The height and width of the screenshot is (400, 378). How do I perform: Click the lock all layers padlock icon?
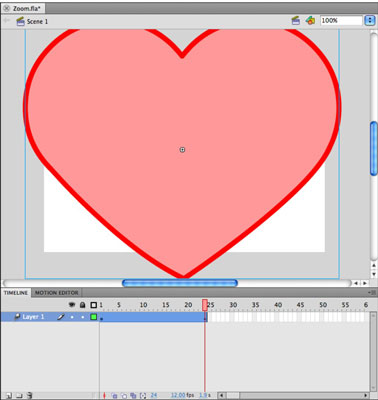pos(82,305)
